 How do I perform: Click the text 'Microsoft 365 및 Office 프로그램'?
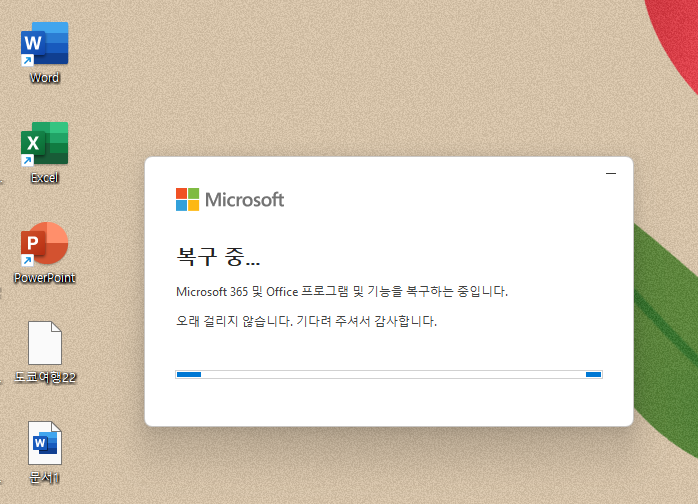click(x=262, y=292)
